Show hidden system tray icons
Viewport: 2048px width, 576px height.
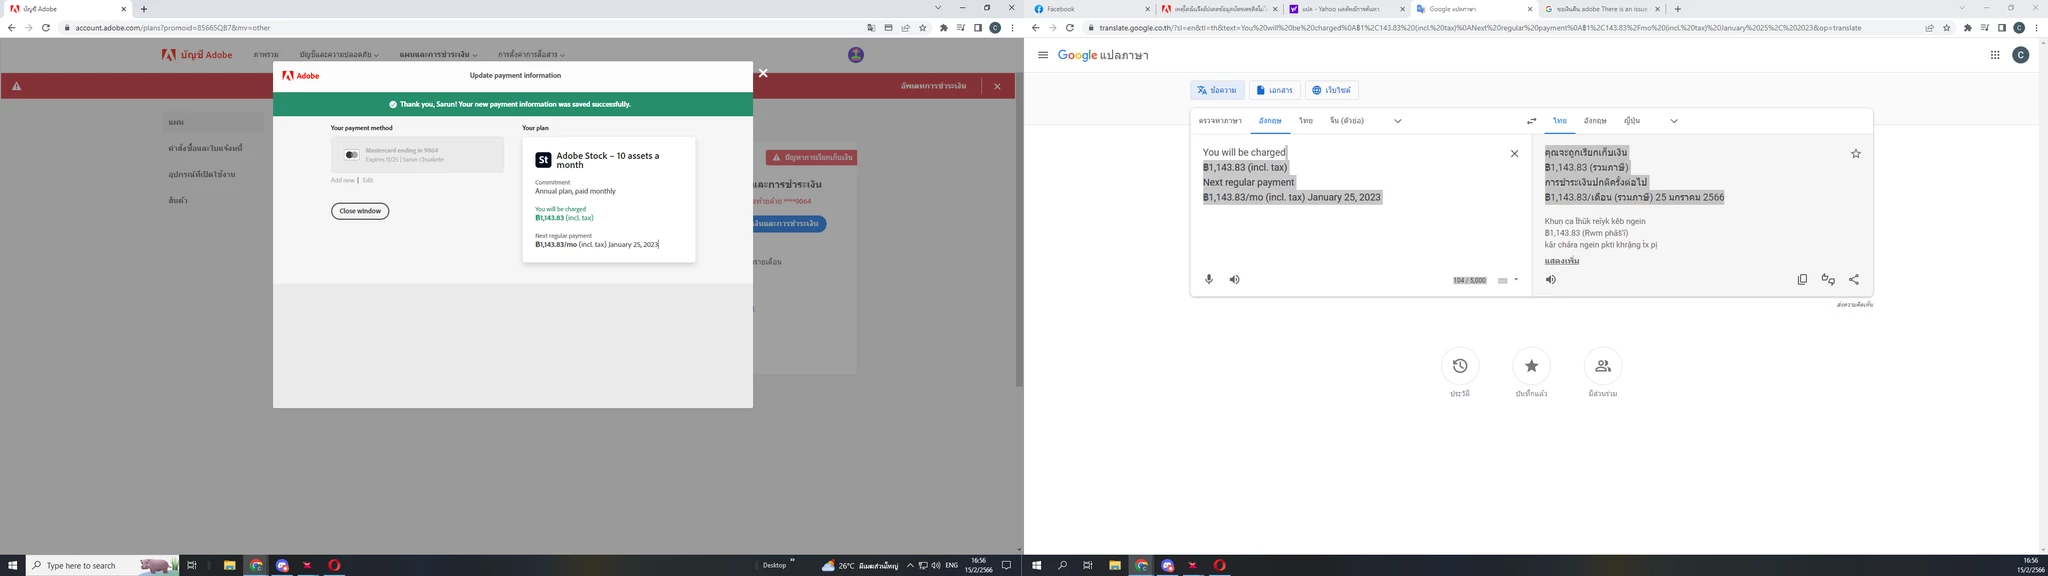(910, 566)
